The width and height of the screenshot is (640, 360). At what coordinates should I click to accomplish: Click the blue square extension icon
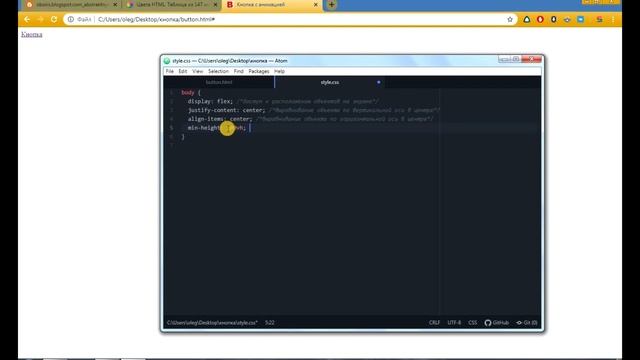[580, 19]
